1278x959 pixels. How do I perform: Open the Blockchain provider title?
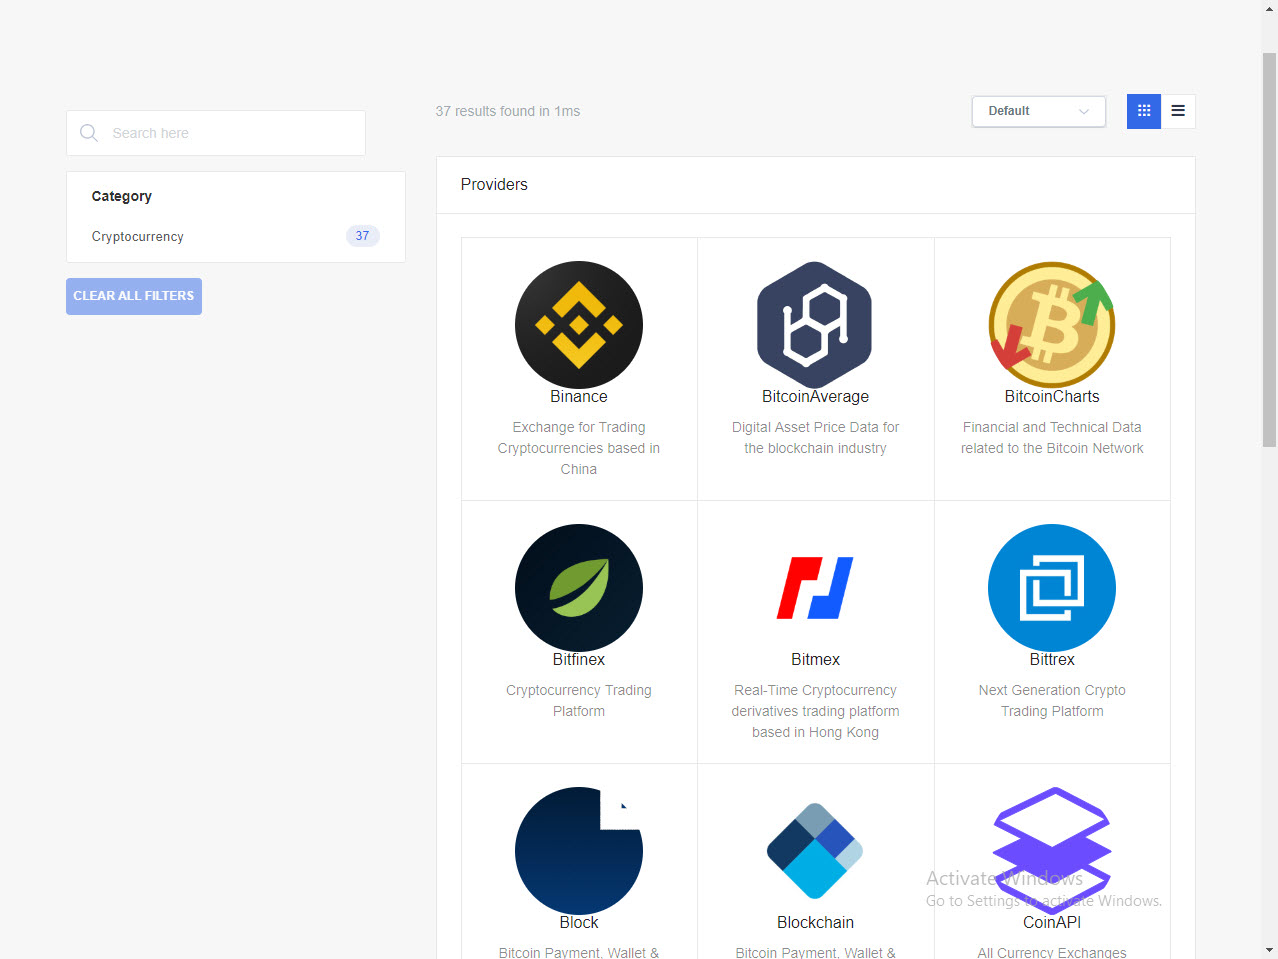[815, 923]
